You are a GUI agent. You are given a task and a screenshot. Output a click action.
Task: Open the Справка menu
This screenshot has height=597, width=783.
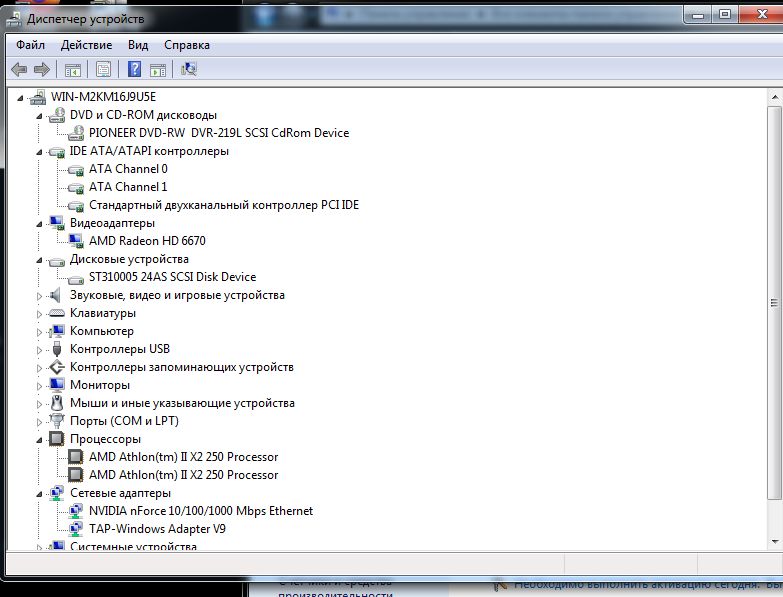pyautogui.click(x=187, y=45)
